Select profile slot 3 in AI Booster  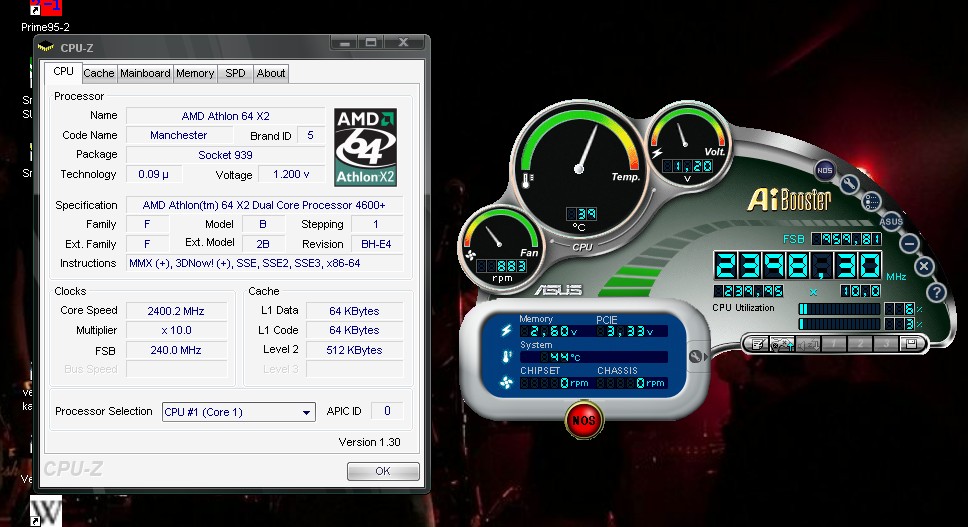pyautogui.click(x=885, y=344)
